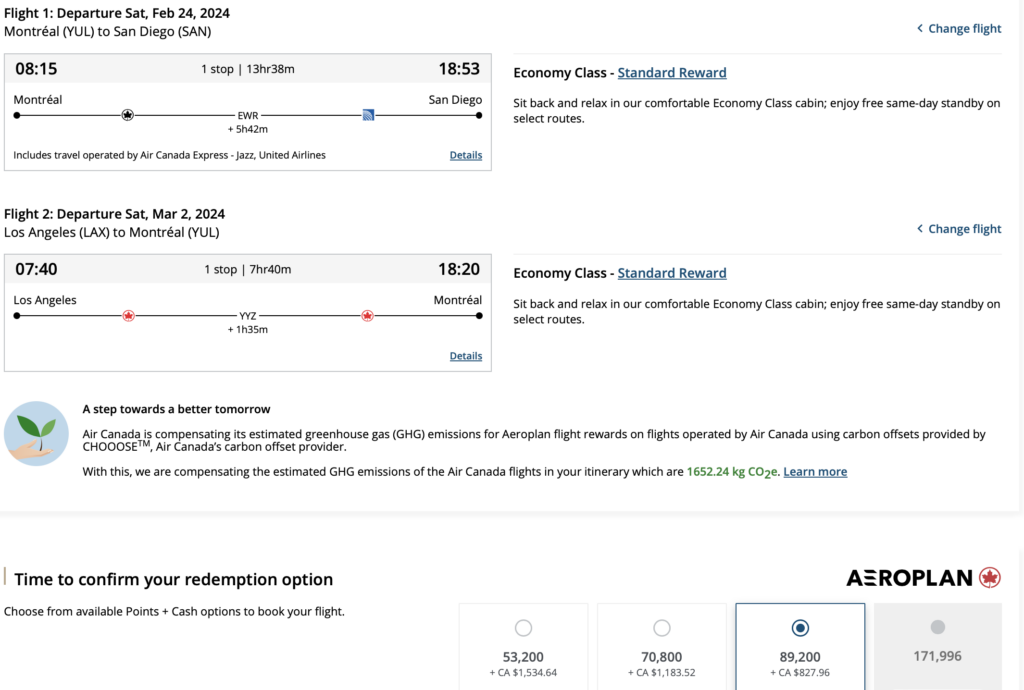Select the 89,200 points redemption option

(x=799, y=628)
